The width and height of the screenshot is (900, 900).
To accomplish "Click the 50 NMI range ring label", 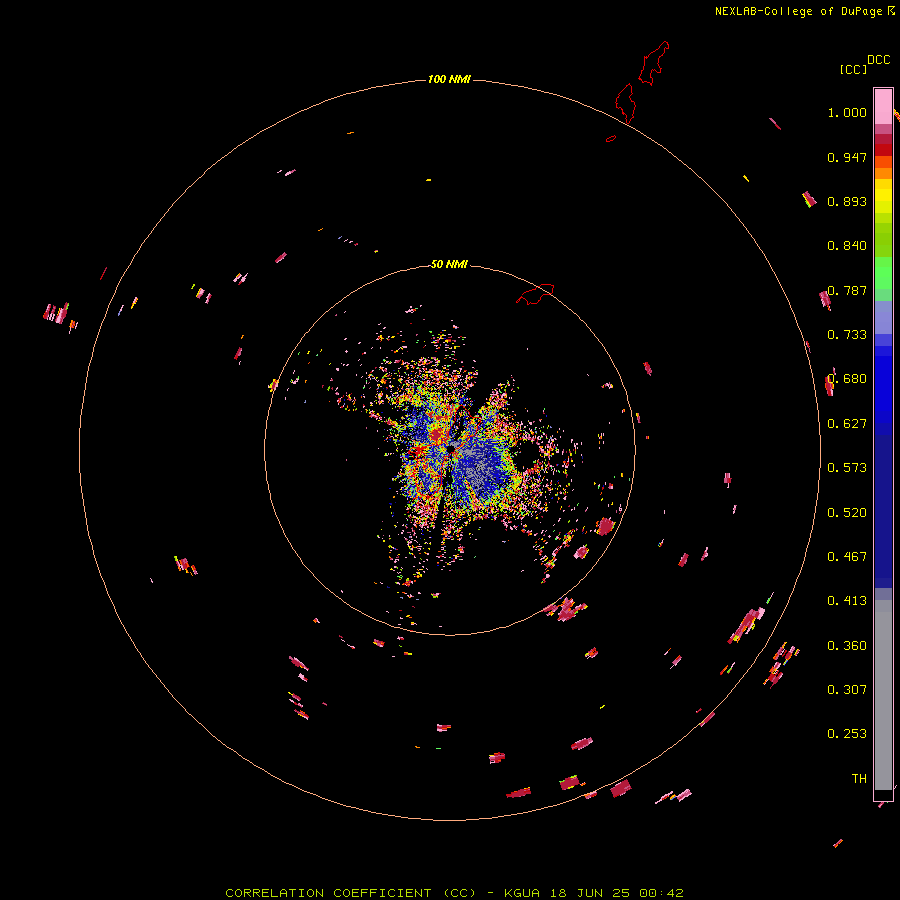I will click(449, 264).
